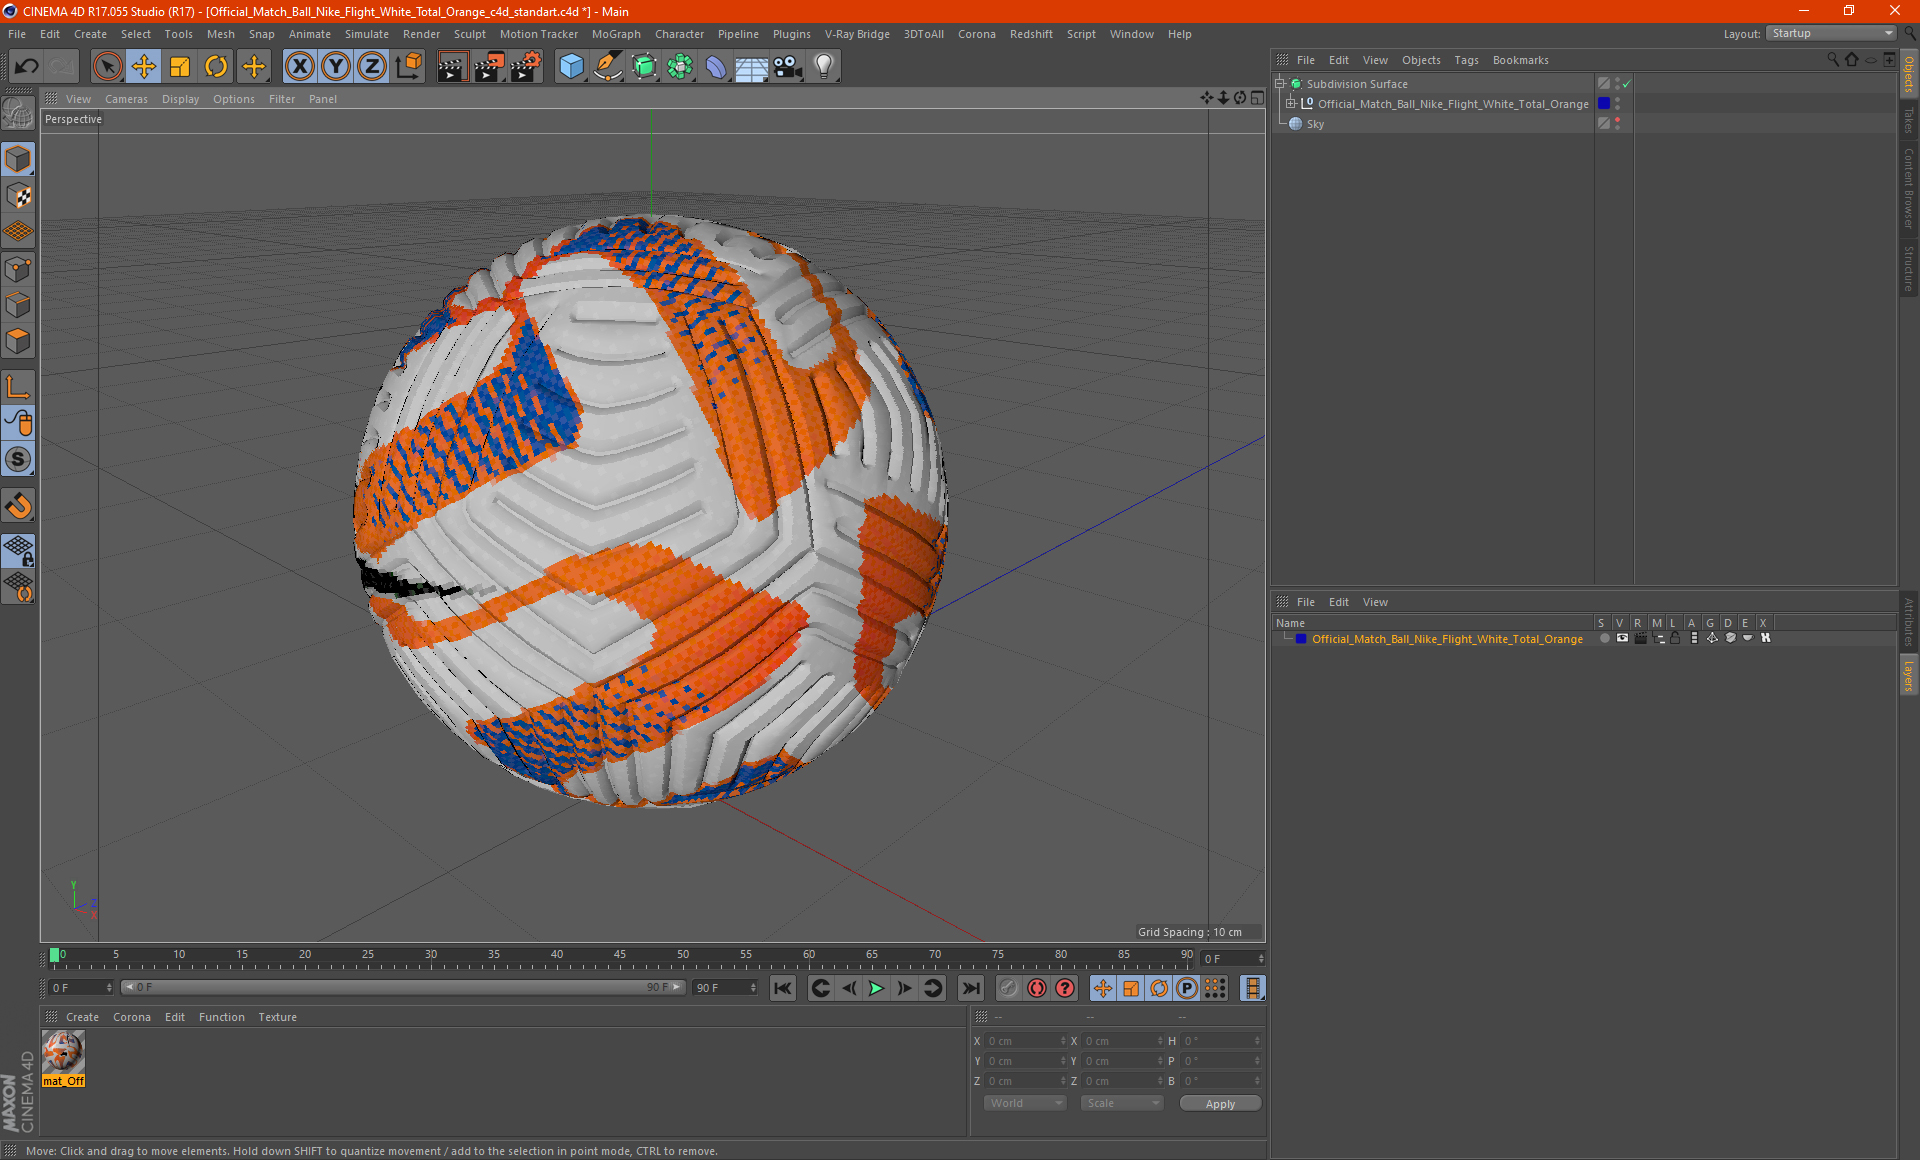Image resolution: width=1920 pixels, height=1160 pixels.
Task: Click the Undo arrow icon
Action: click(x=27, y=67)
